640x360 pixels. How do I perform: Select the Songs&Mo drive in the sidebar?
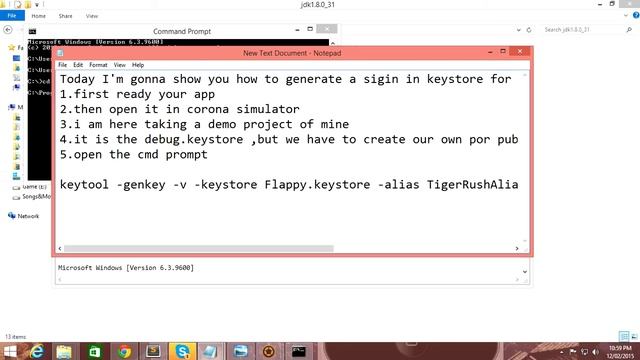coord(36,197)
